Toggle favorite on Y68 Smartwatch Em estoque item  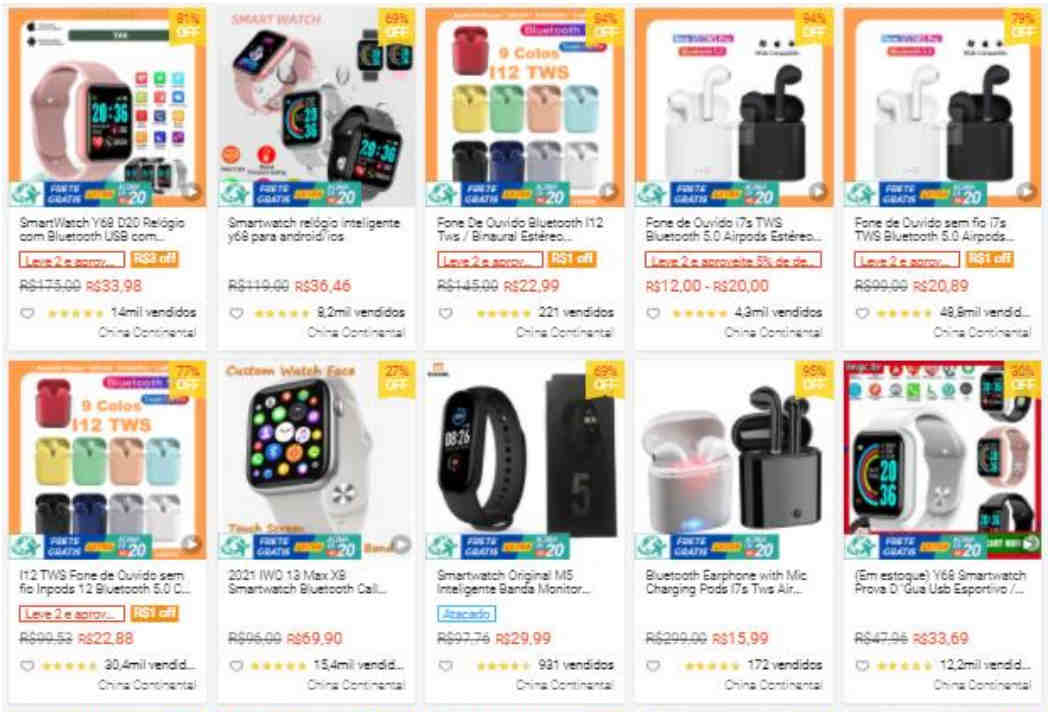coord(862,666)
